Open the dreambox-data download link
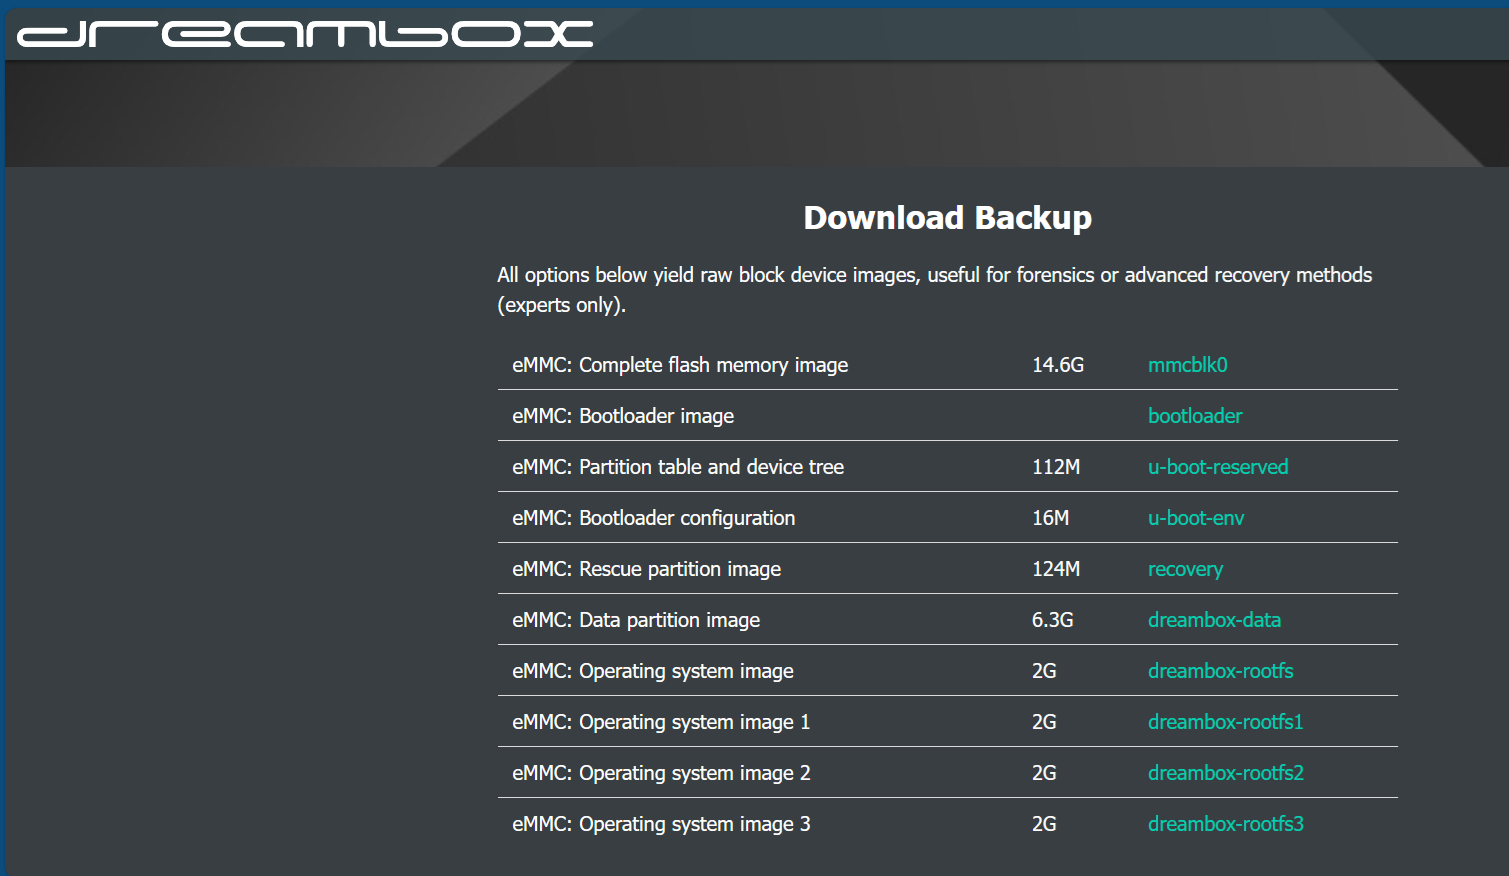The image size is (1509, 876). 1214,620
